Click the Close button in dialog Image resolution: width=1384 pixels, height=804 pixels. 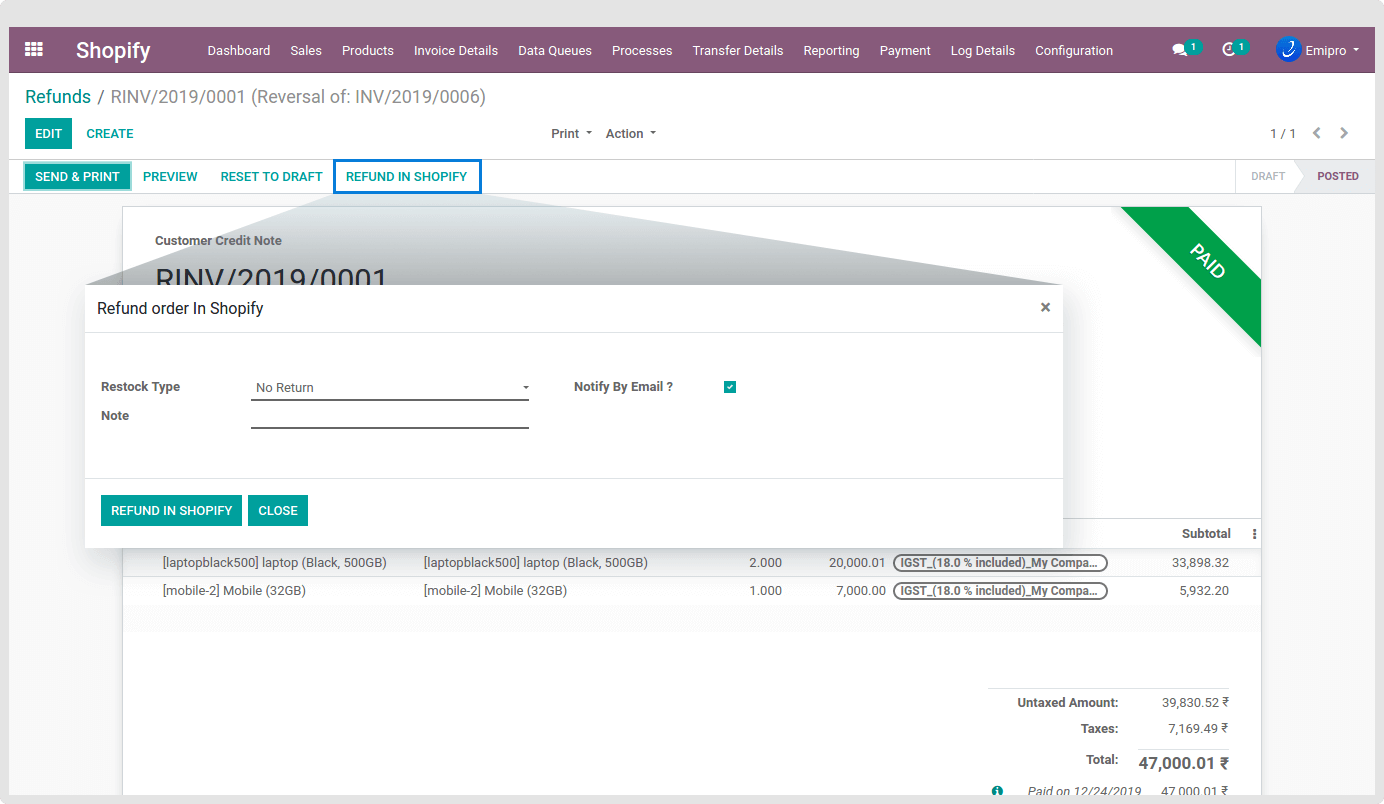click(278, 510)
